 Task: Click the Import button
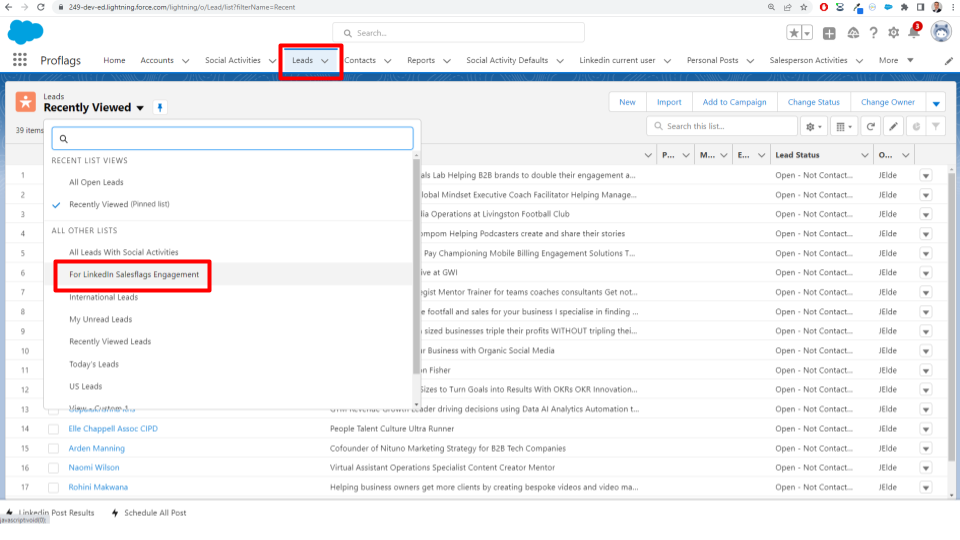[669, 102]
